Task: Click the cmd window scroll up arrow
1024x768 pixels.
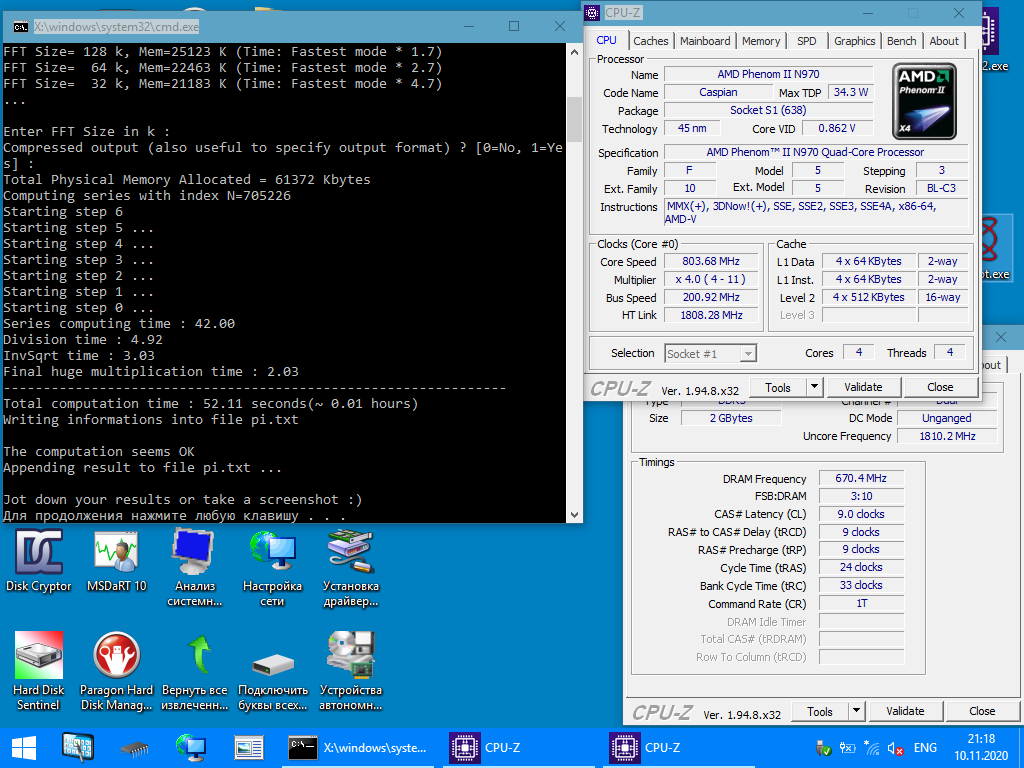Action: pos(574,52)
